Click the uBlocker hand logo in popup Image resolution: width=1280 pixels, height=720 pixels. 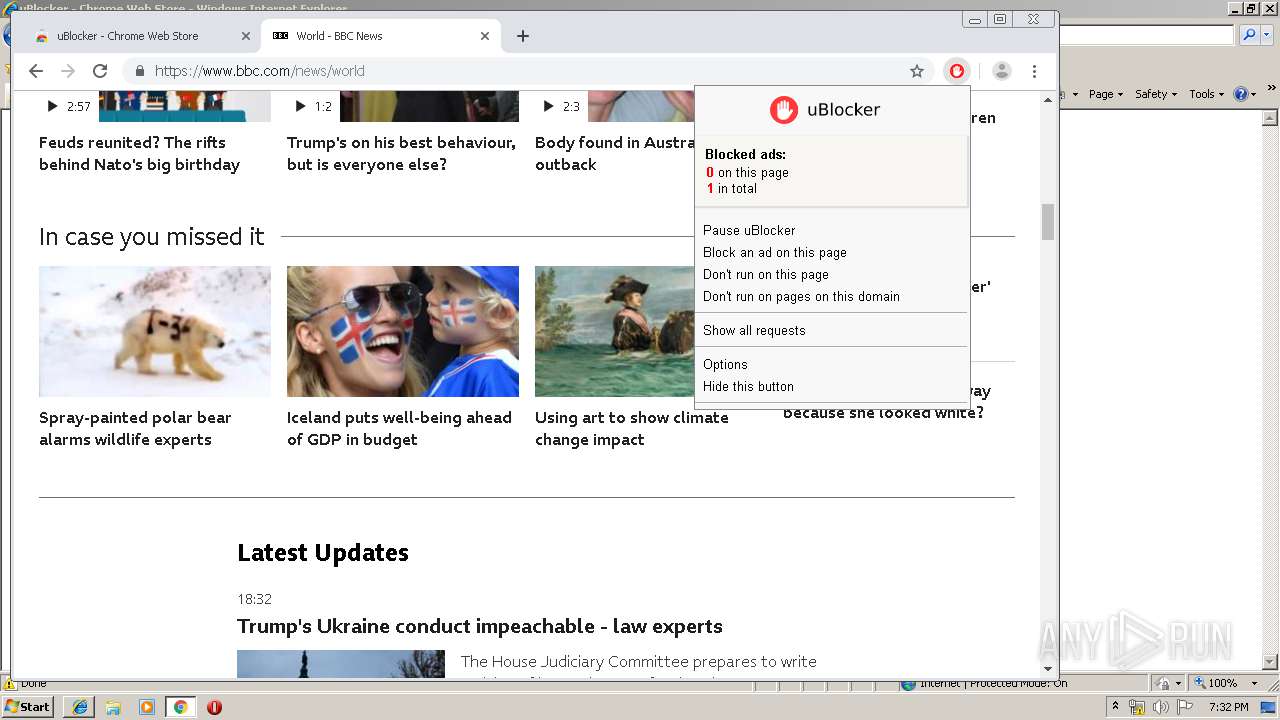783,110
